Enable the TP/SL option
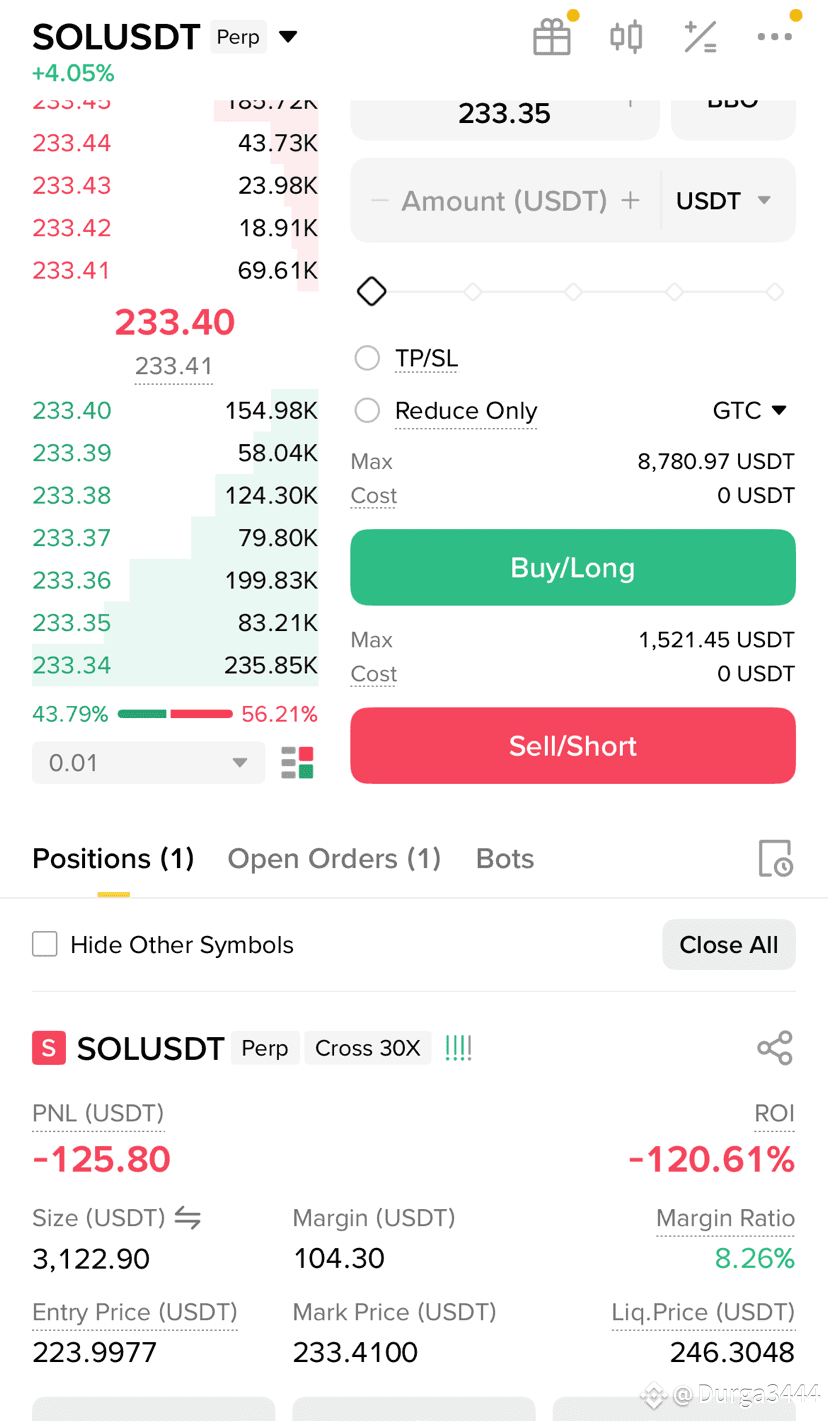The image size is (828, 1421). [x=367, y=358]
